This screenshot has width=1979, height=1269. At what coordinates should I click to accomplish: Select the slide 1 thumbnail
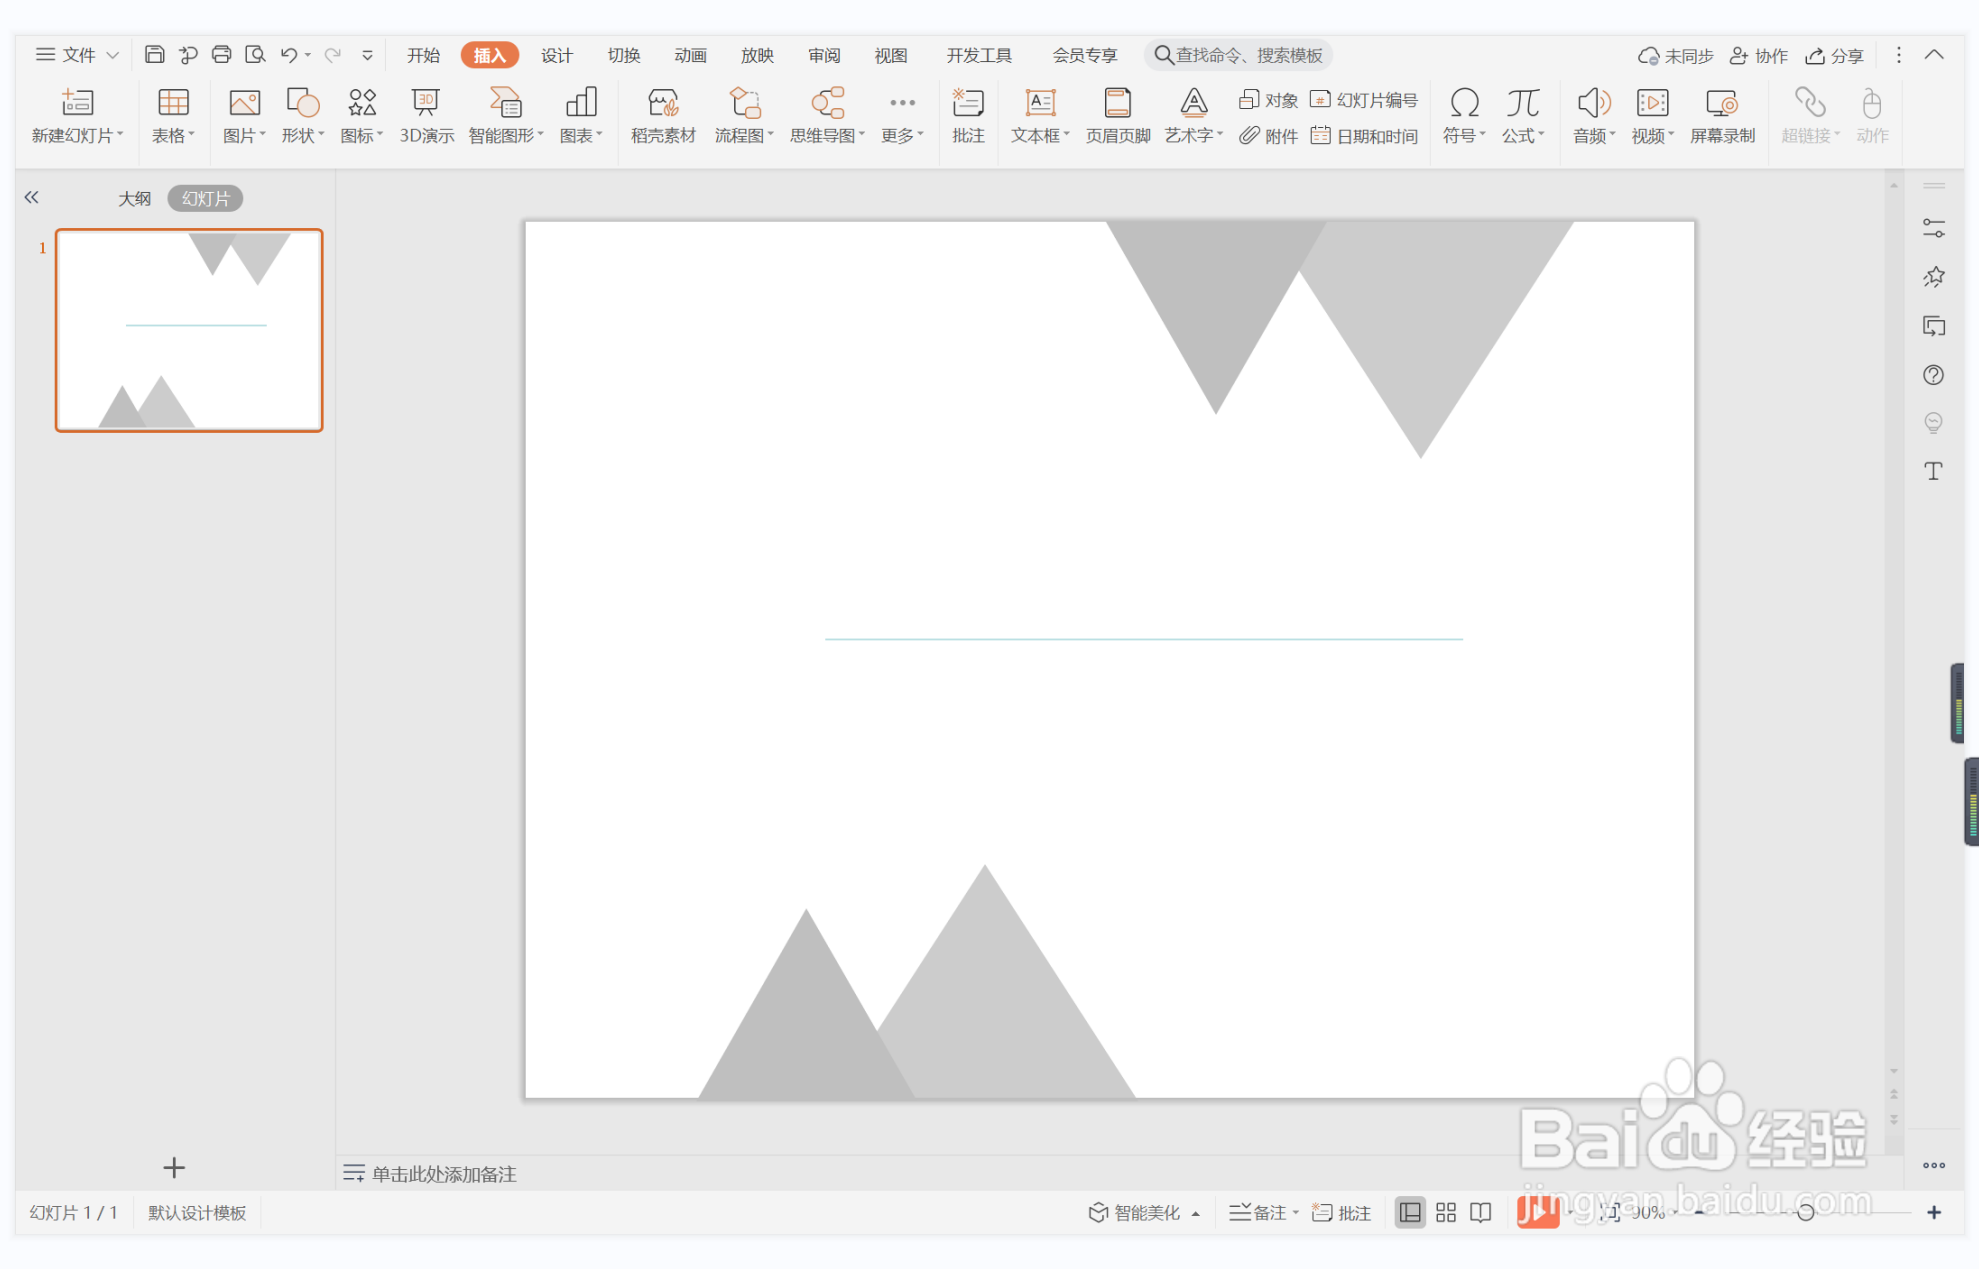click(189, 330)
